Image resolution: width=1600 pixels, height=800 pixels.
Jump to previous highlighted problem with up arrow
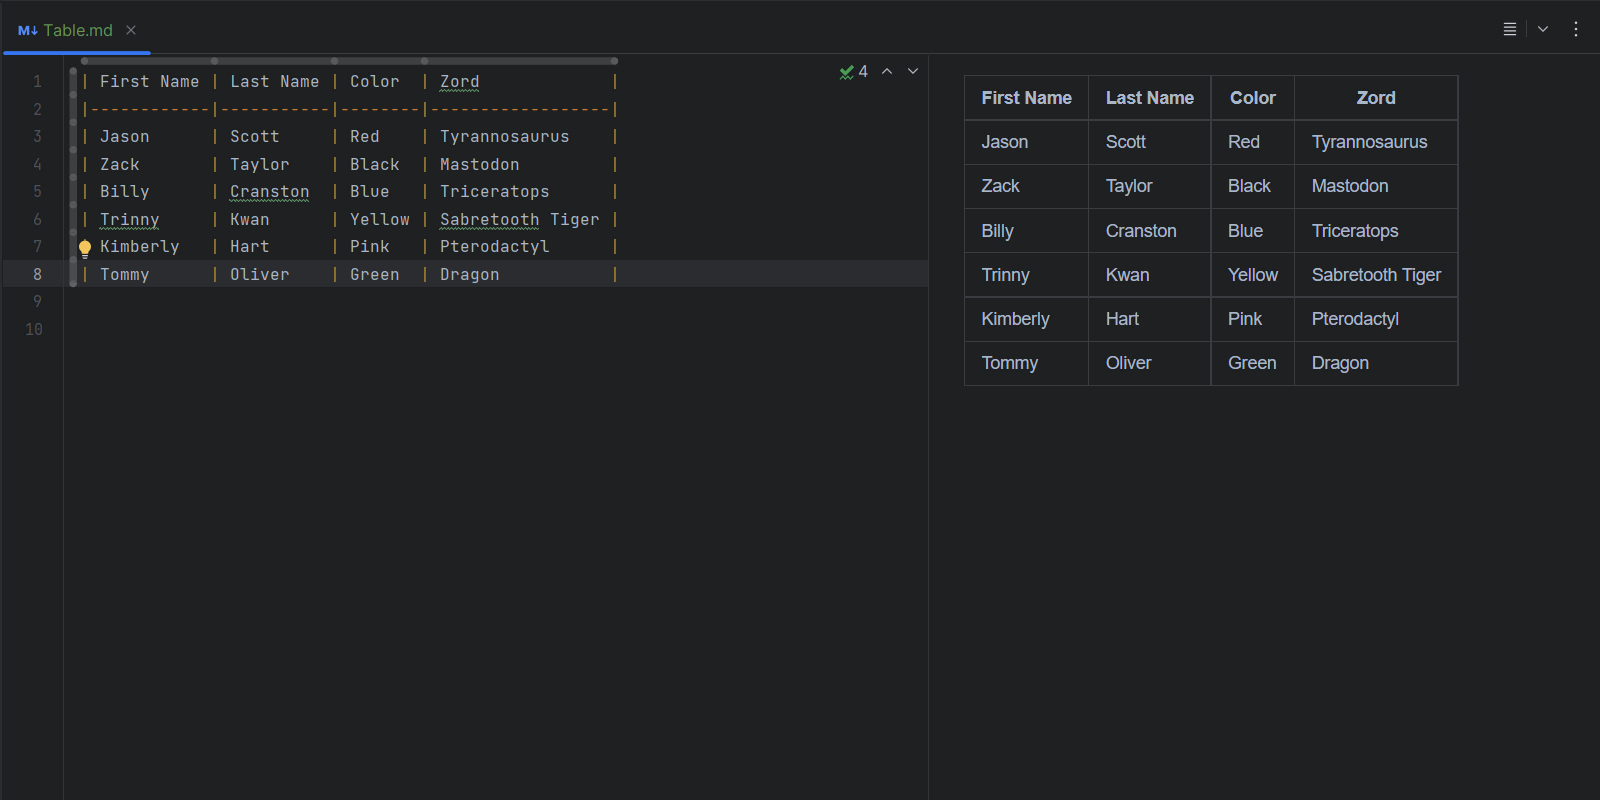coord(887,71)
